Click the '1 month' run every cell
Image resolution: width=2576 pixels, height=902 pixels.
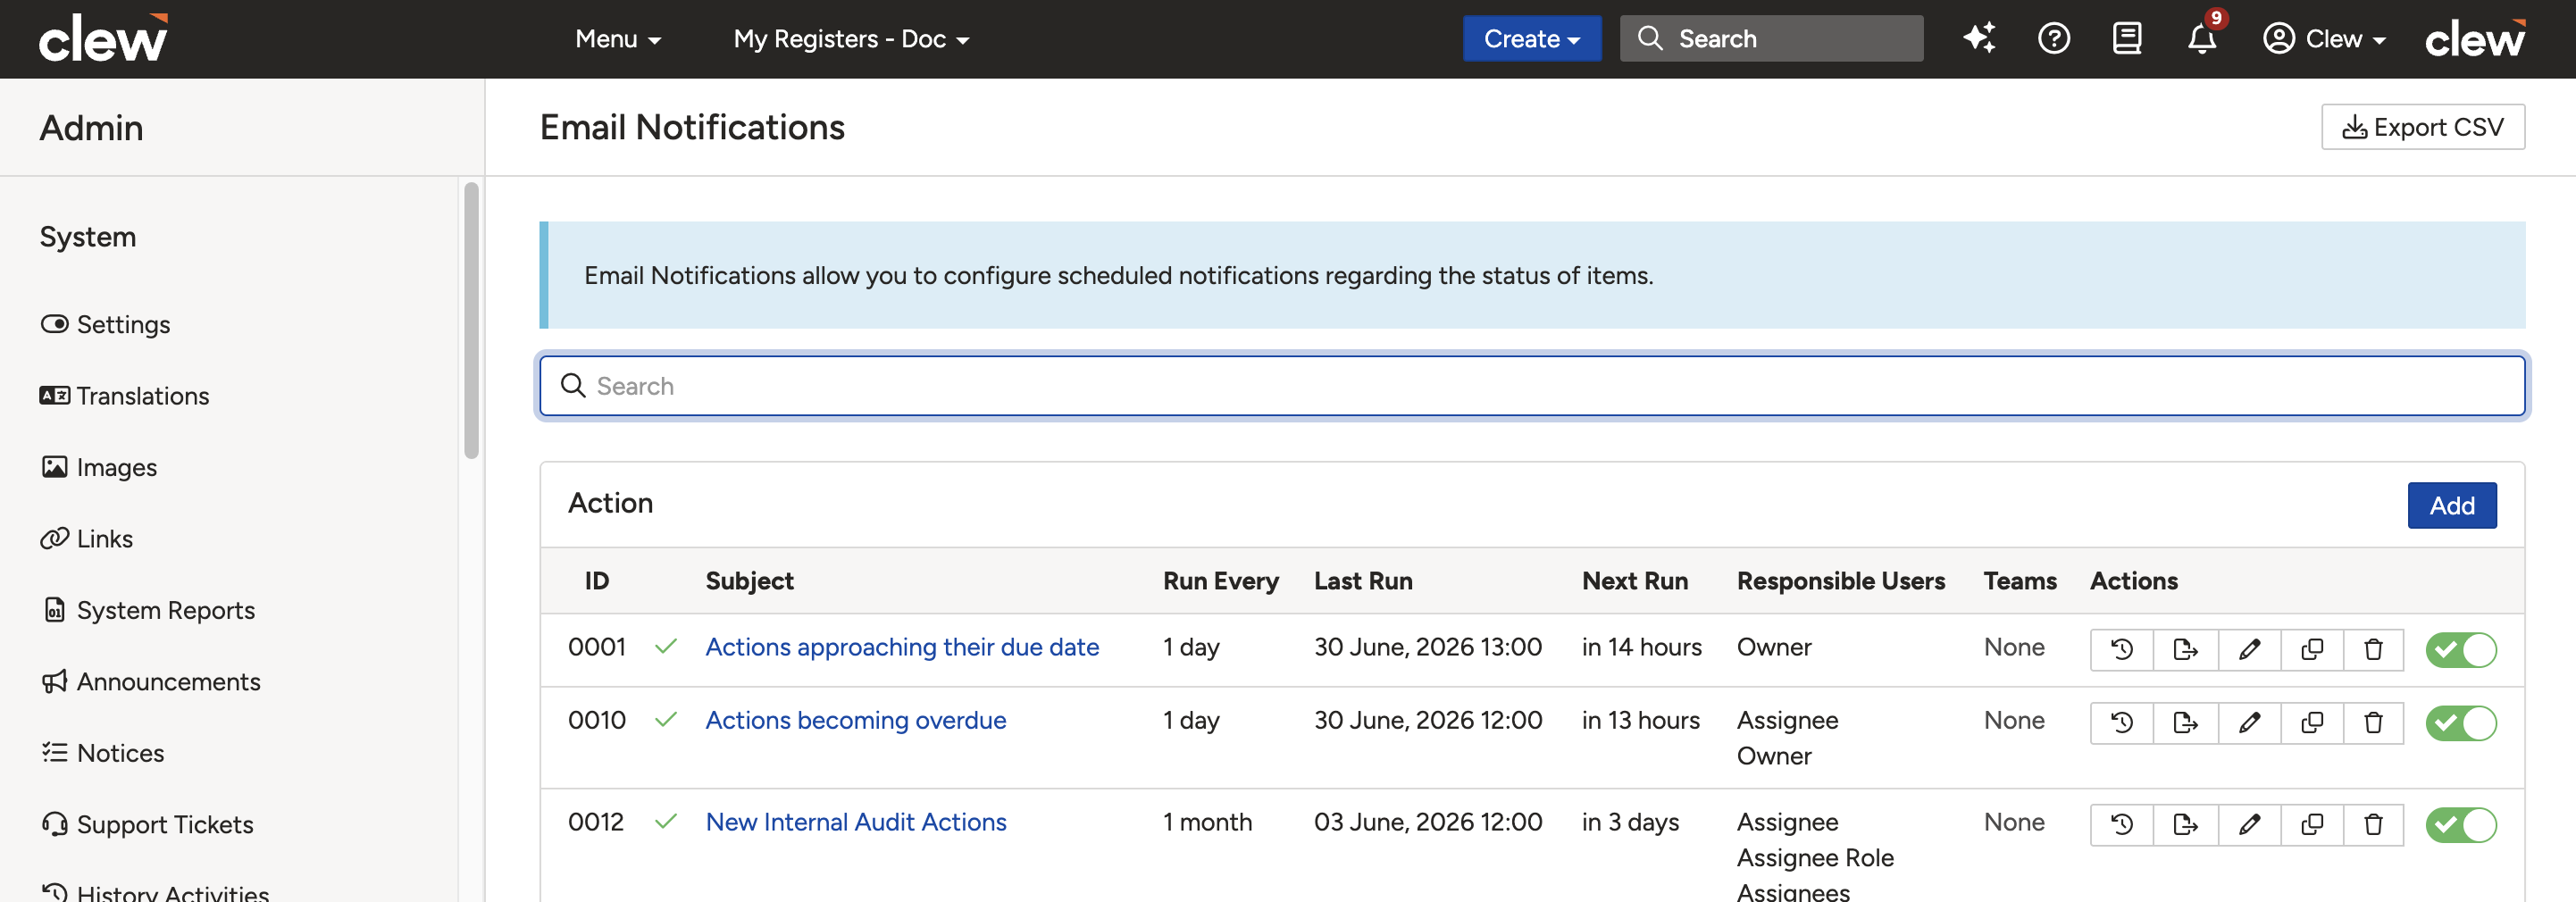coord(1207,822)
